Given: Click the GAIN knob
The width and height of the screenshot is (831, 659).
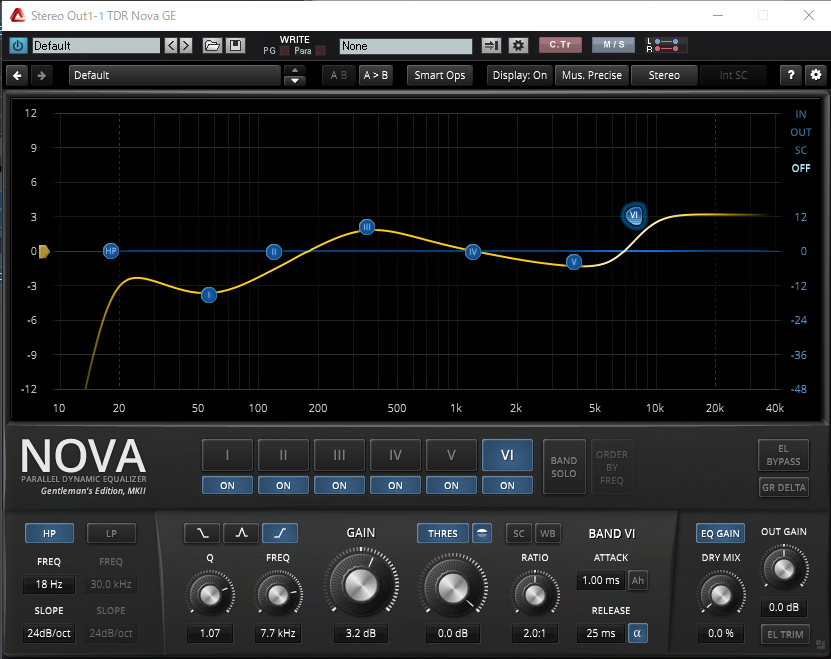Looking at the screenshot, I should pos(361,585).
